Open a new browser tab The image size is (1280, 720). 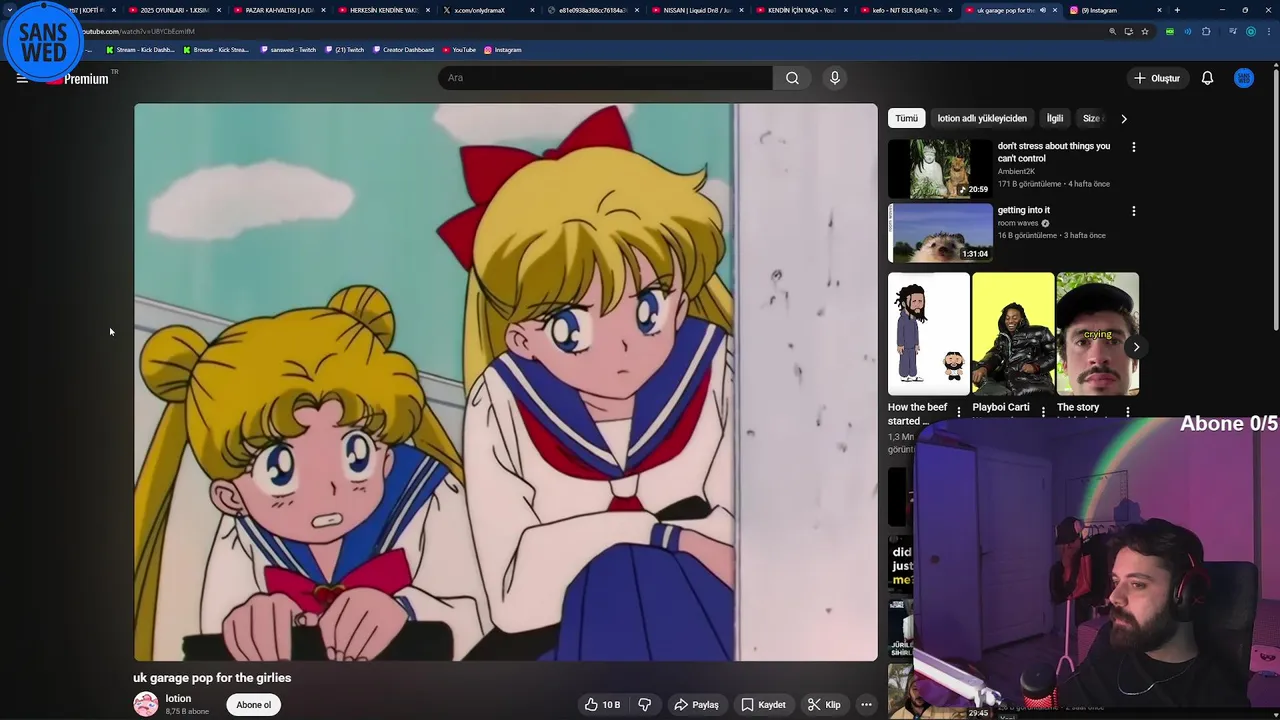[x=1177, y=10]
